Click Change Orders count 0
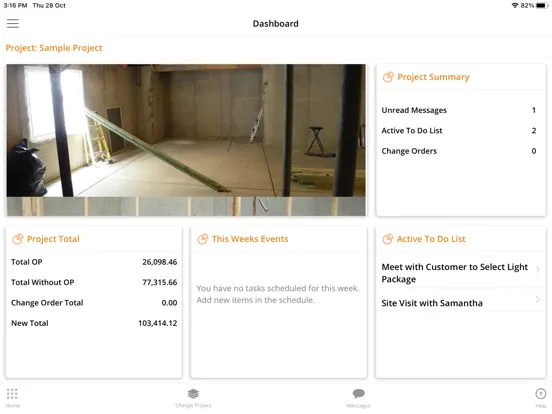 (534, 151)
